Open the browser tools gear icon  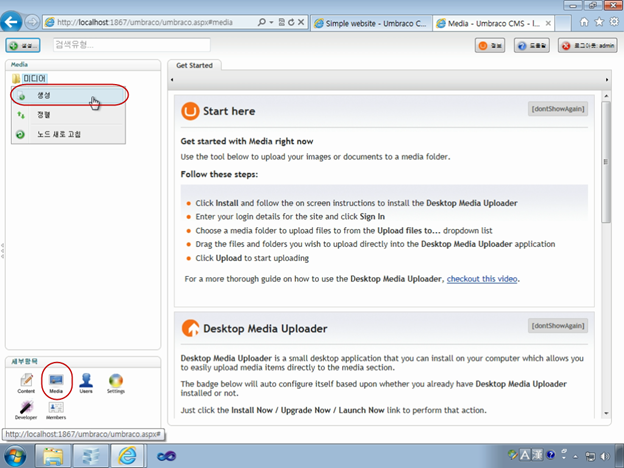(x=614, y=22)
